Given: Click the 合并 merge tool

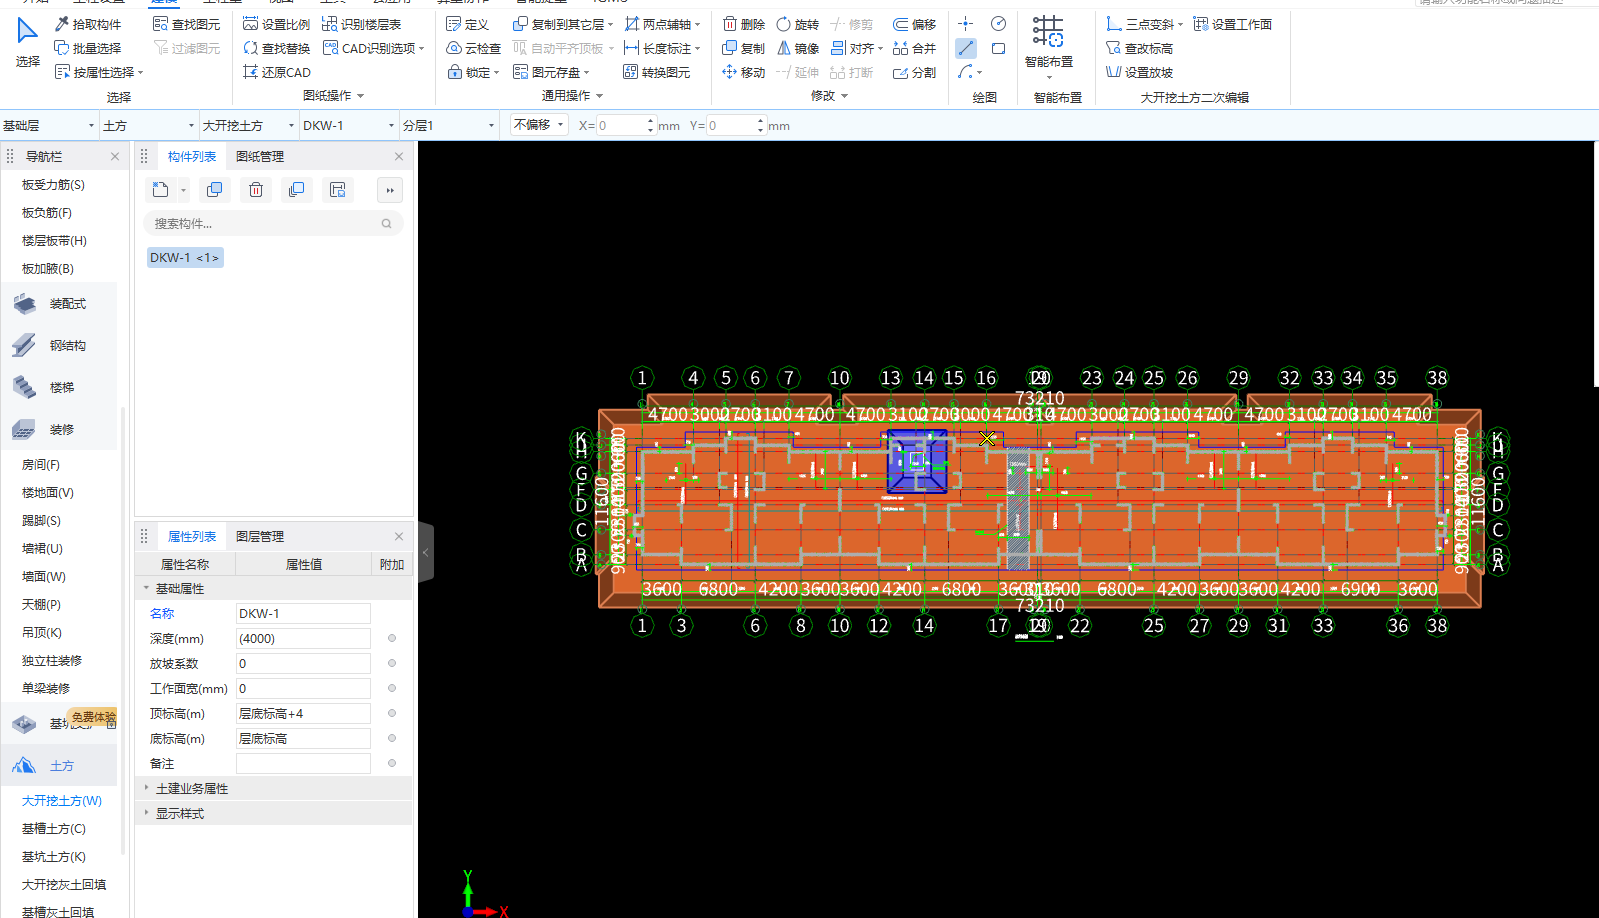Looking at the screenshot, I should tap(914, 48).
